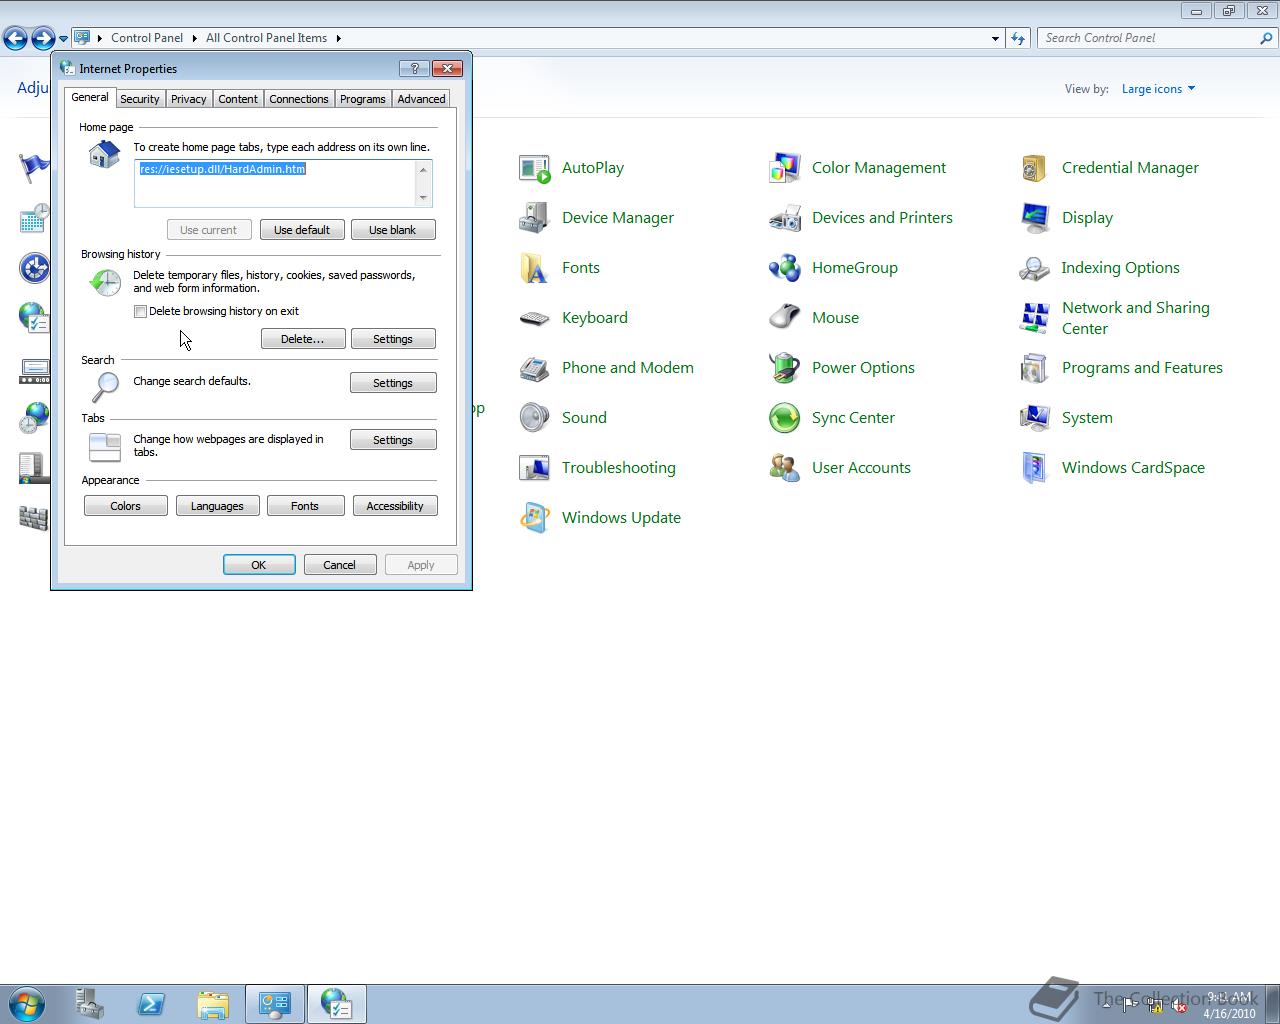
Task: Open recent pages dropdown beside Forward button
Action: coord(63,38)
